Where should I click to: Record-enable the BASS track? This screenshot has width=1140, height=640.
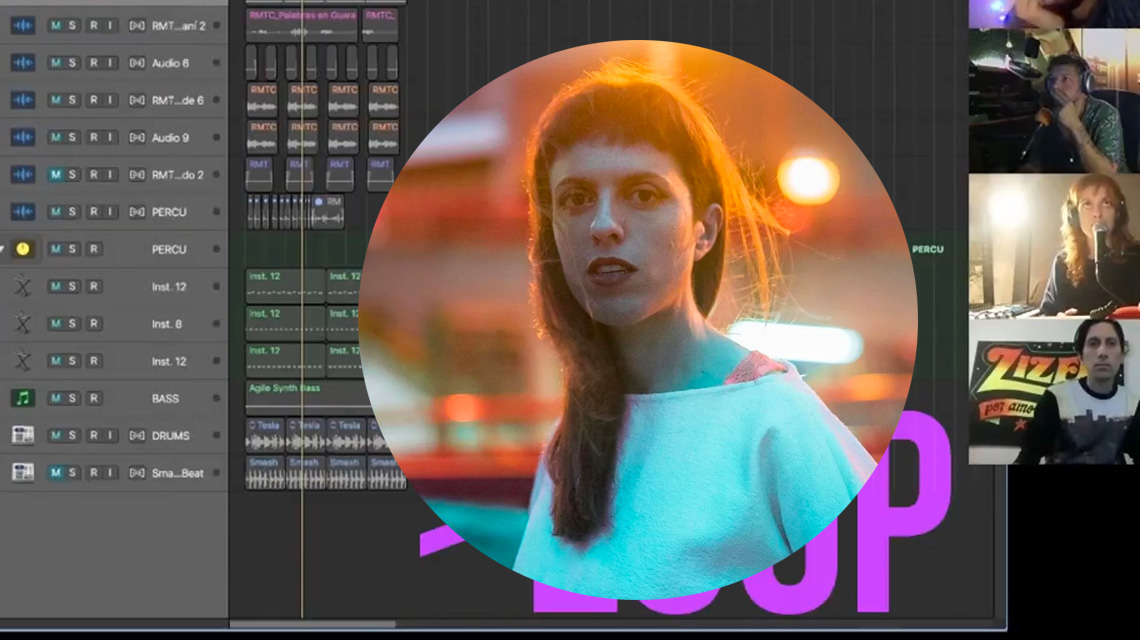(93, 398)
